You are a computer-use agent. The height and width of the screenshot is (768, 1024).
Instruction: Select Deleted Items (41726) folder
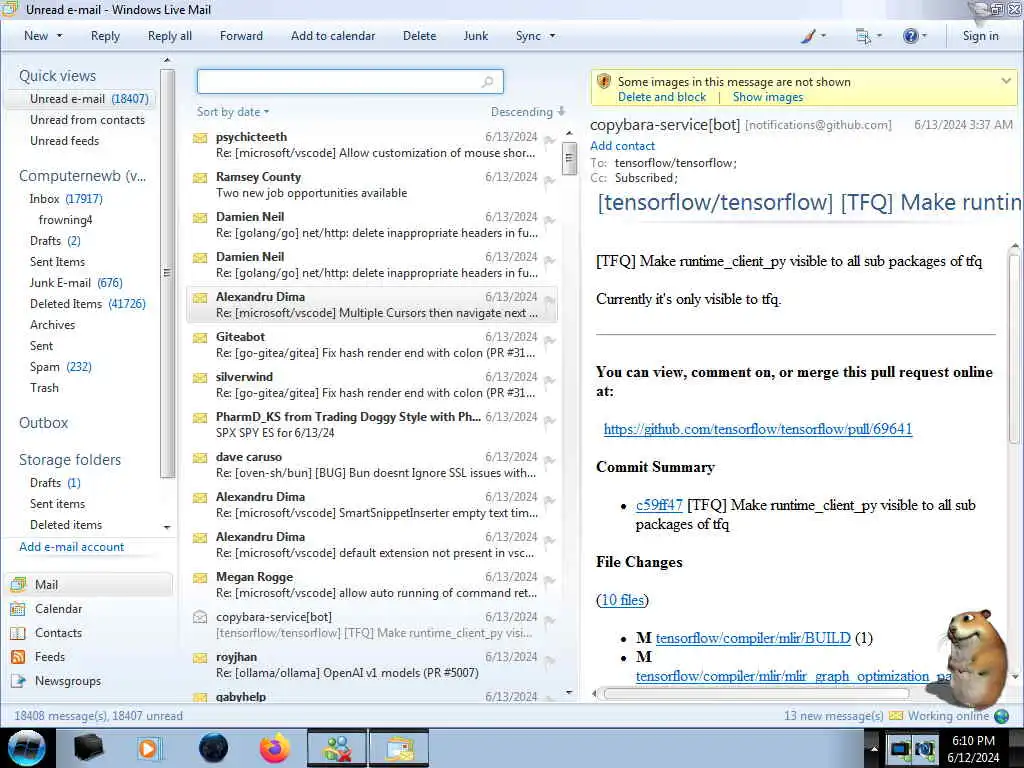pos(88,304)
